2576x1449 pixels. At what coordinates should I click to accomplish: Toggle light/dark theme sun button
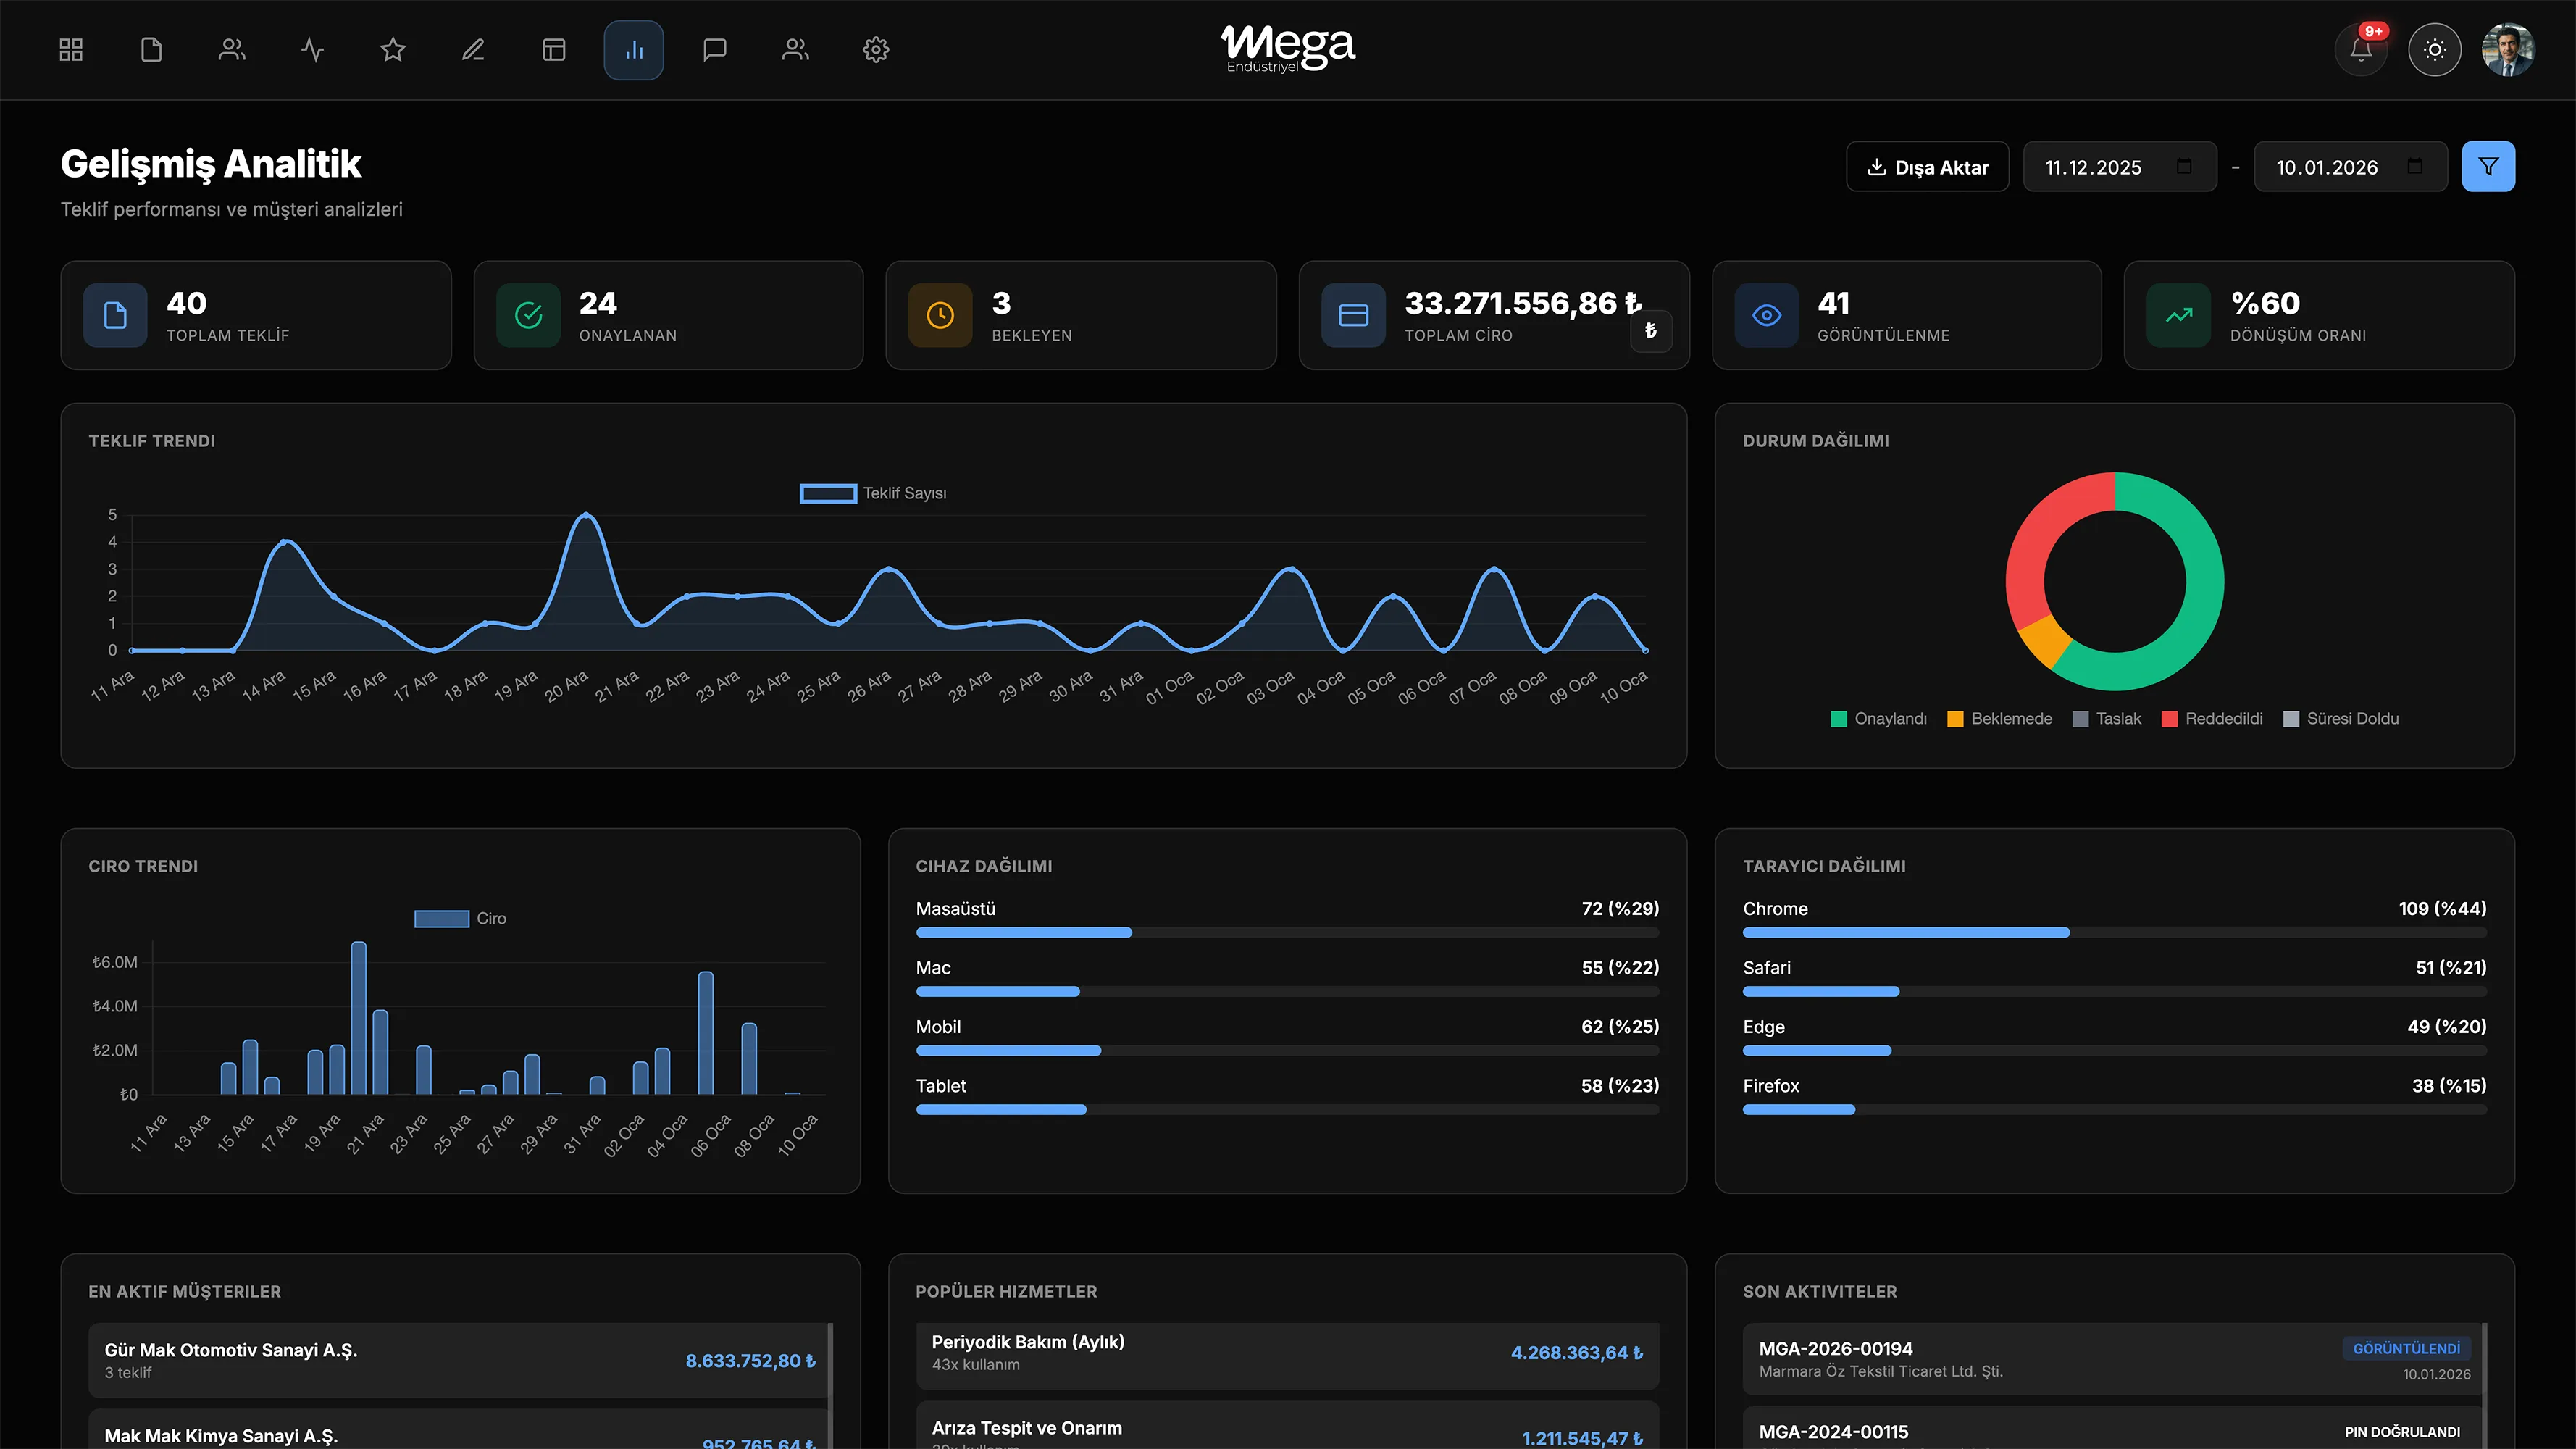[2434, 50]
